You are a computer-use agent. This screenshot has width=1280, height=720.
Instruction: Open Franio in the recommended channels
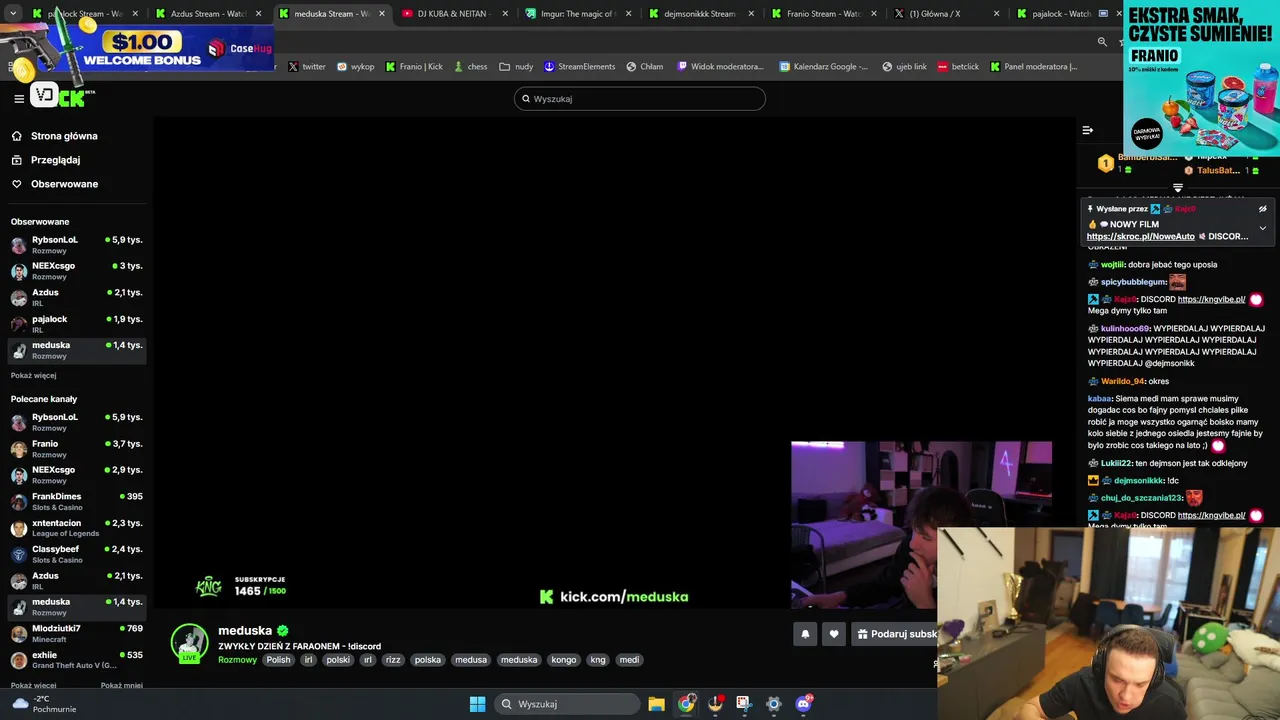76,449
